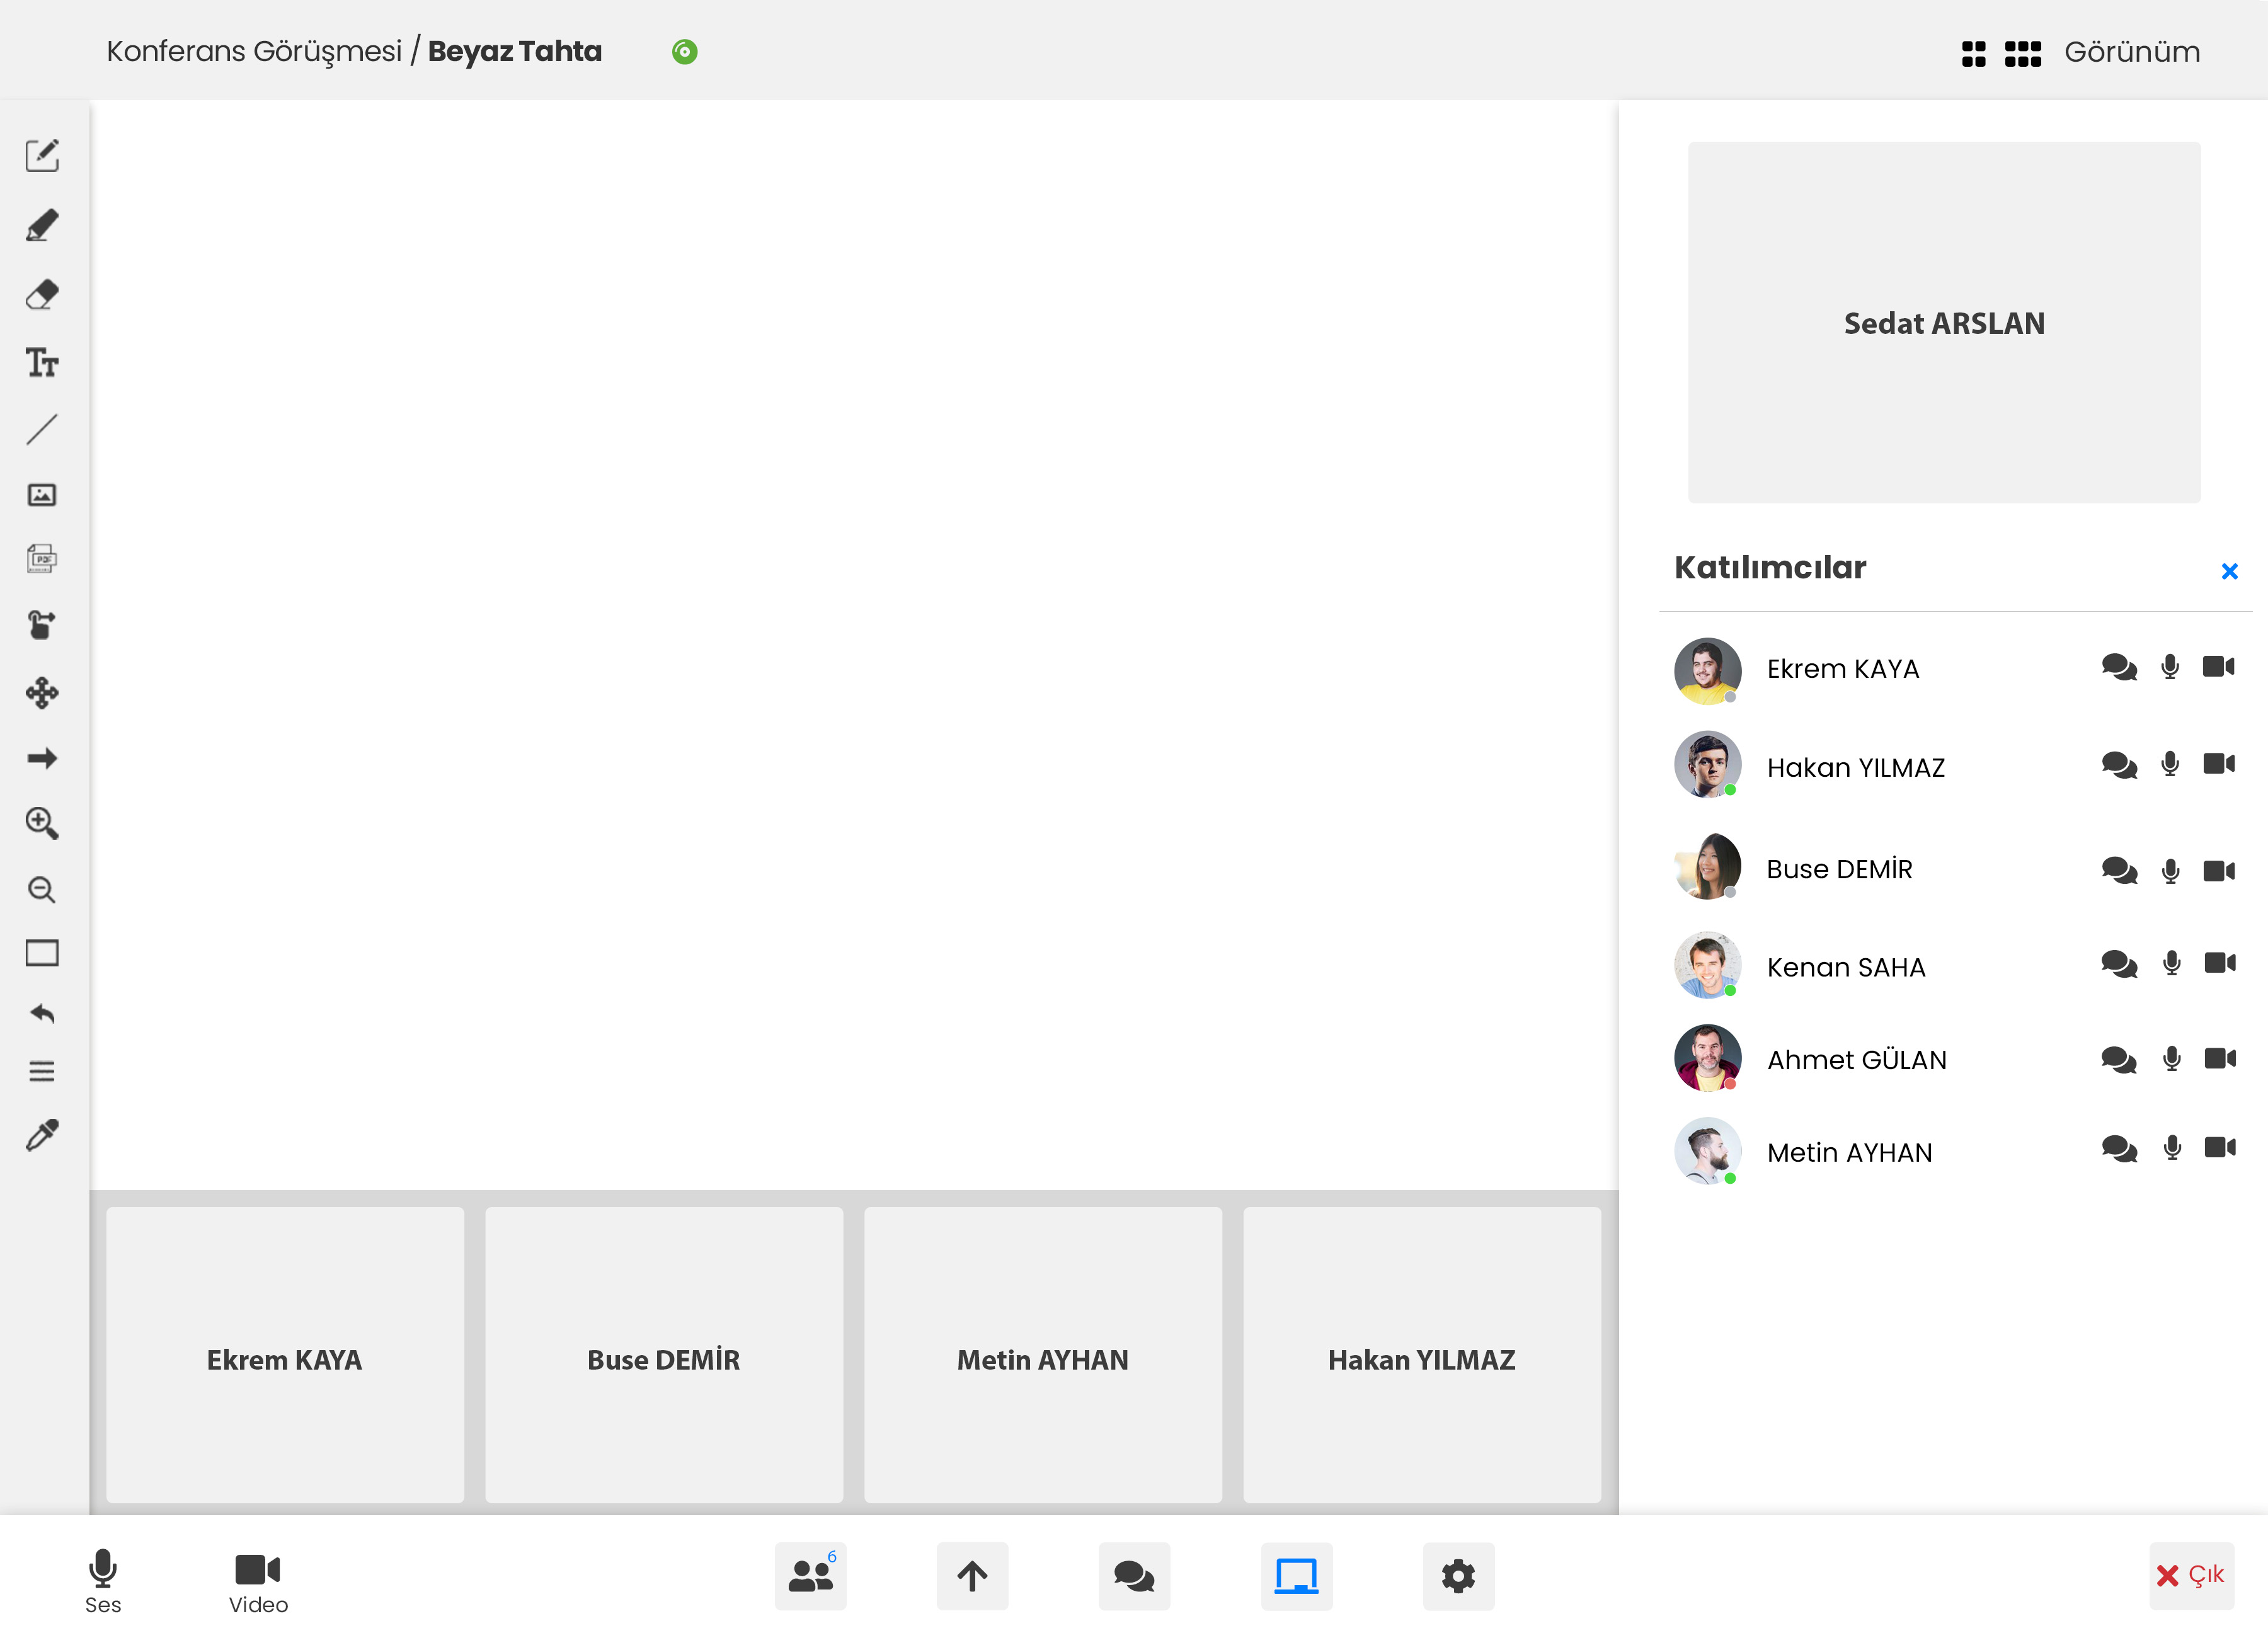
Task: Insert an image onto whiteboard
Action: [42, 495]
